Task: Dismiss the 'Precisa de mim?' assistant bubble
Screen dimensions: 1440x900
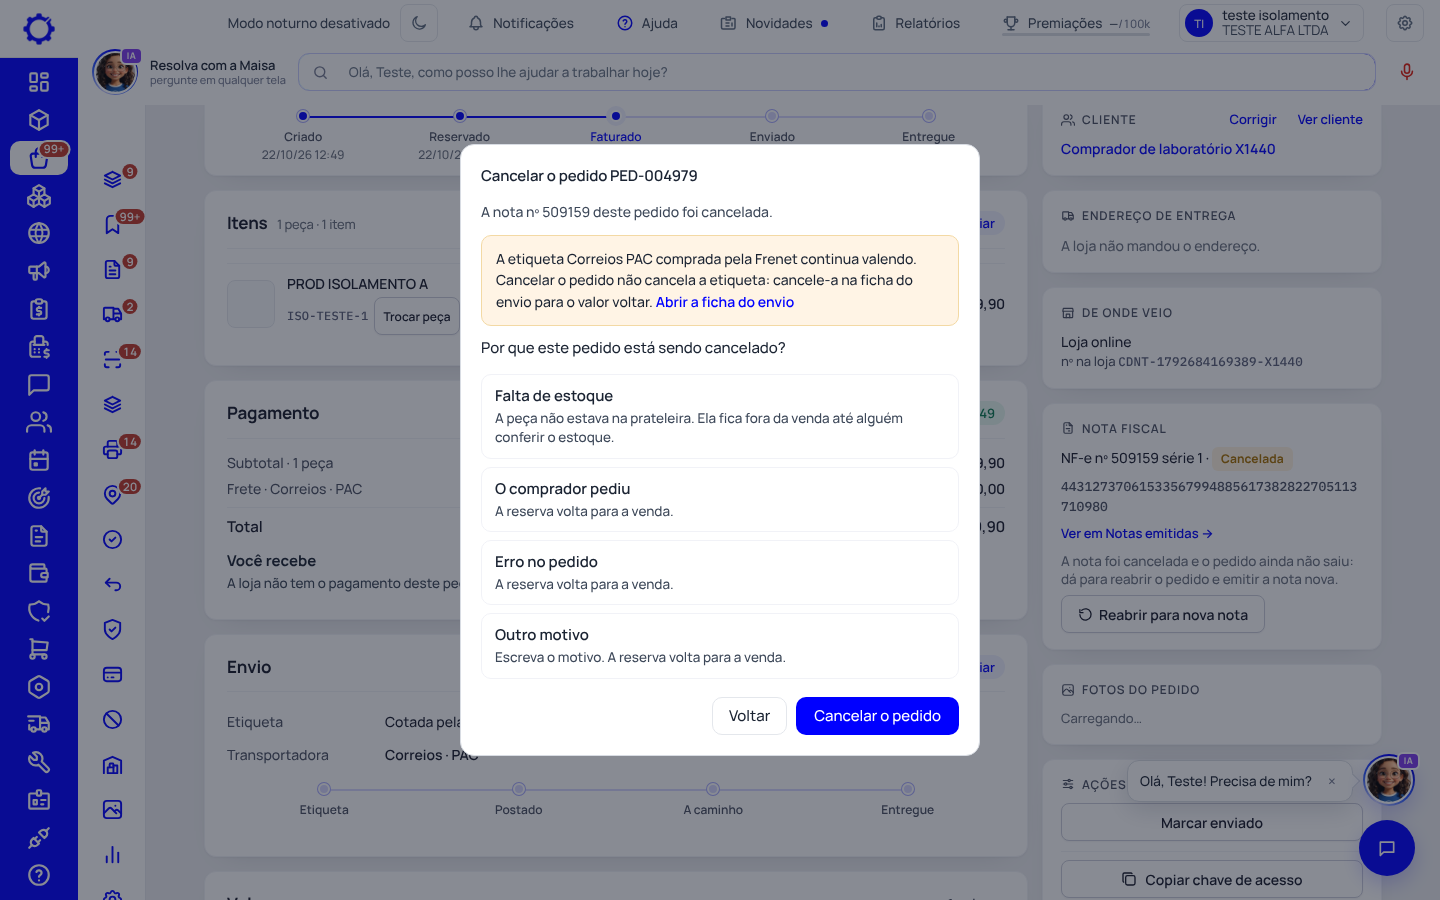Action: 1332,782
